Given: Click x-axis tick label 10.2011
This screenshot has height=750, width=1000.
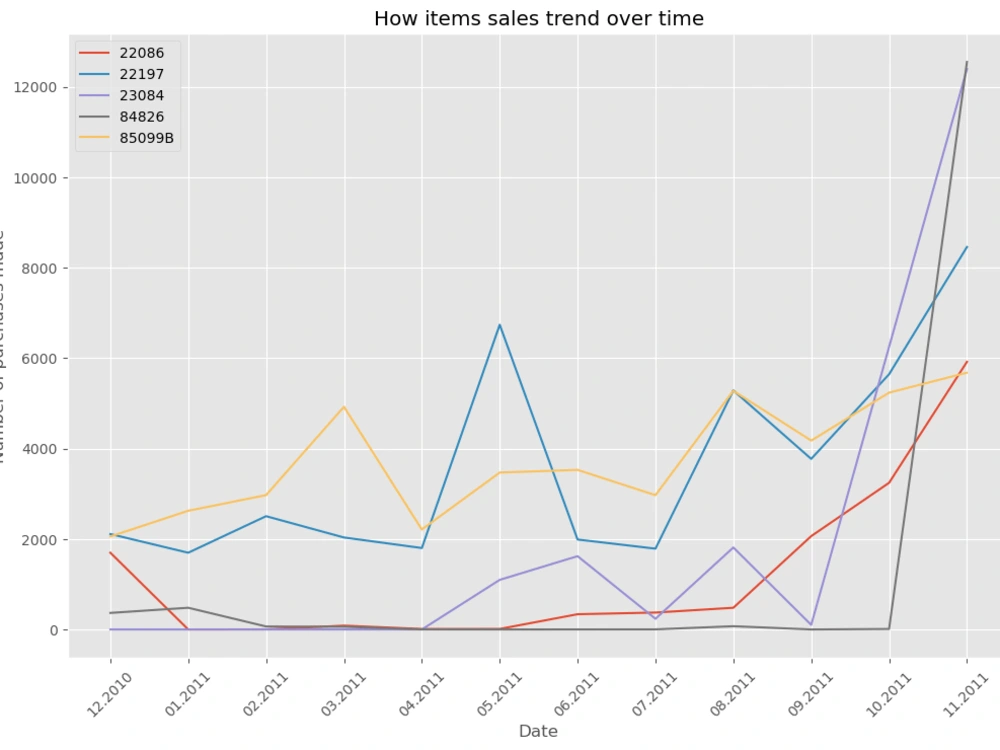Looking at the screenshot, I should [888, 695].
